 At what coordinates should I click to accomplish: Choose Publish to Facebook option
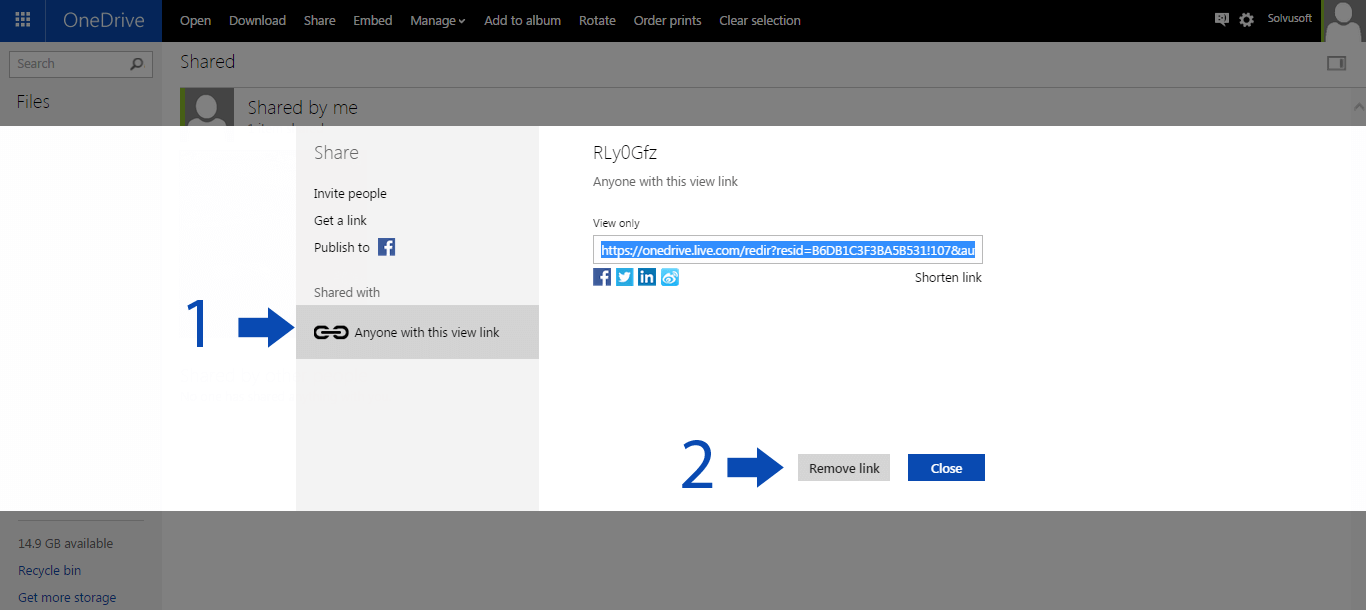coord(355,247)
